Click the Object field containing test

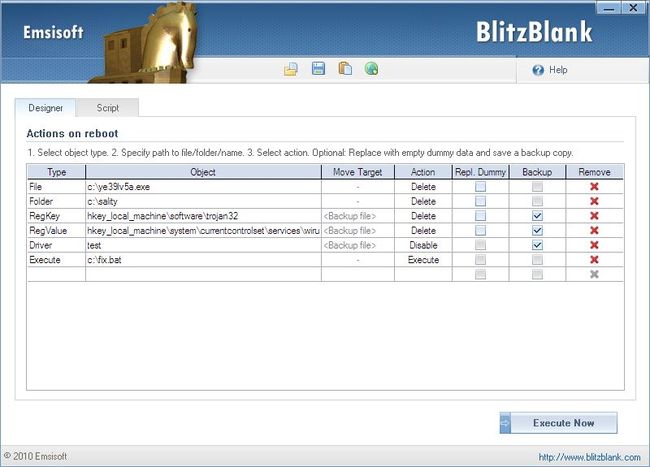coord(203,245)
